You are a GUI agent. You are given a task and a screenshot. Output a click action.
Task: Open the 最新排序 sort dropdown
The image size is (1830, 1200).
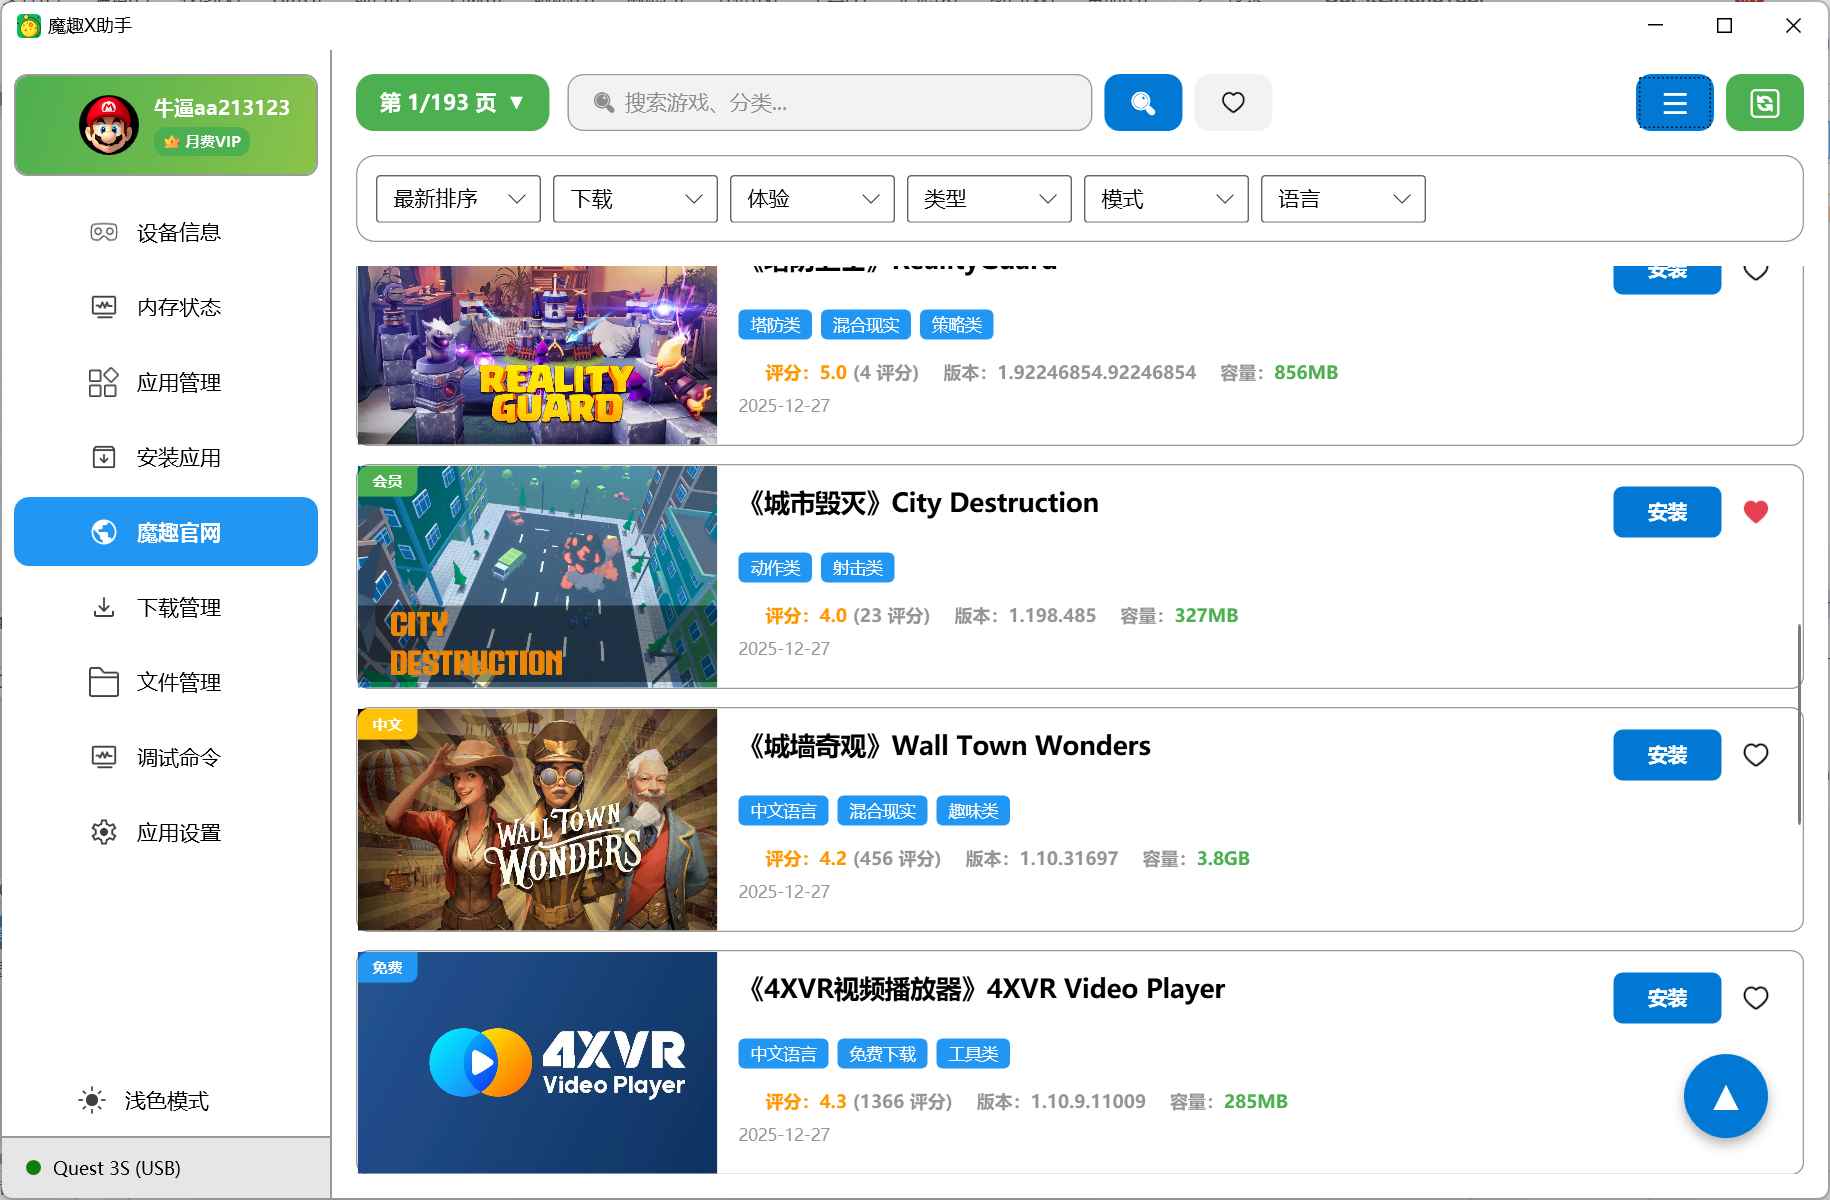[457, 199]
